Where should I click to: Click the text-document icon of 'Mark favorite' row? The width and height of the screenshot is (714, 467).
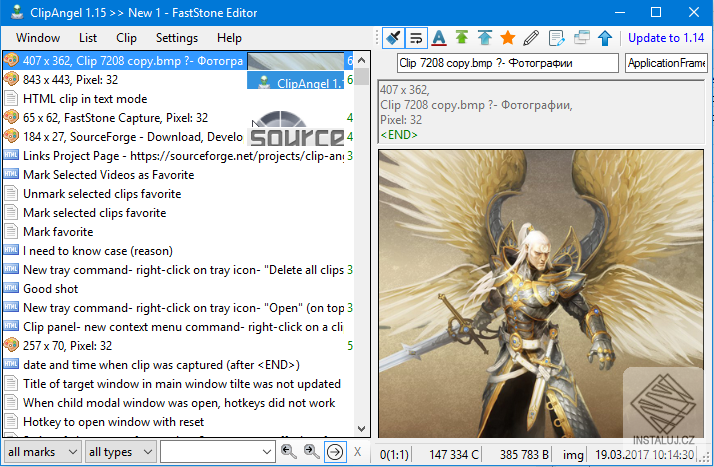point(11,231)
